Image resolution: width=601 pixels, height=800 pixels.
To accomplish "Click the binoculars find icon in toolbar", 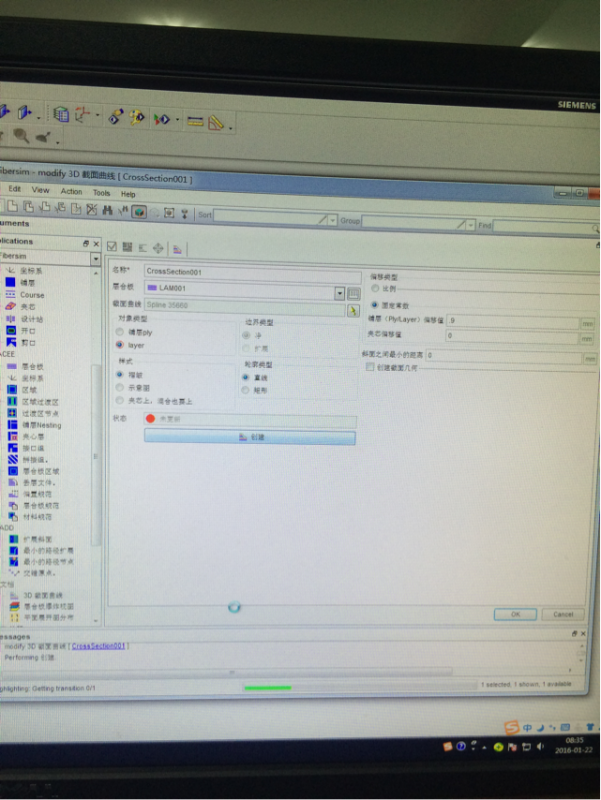I will click(107, 210).
